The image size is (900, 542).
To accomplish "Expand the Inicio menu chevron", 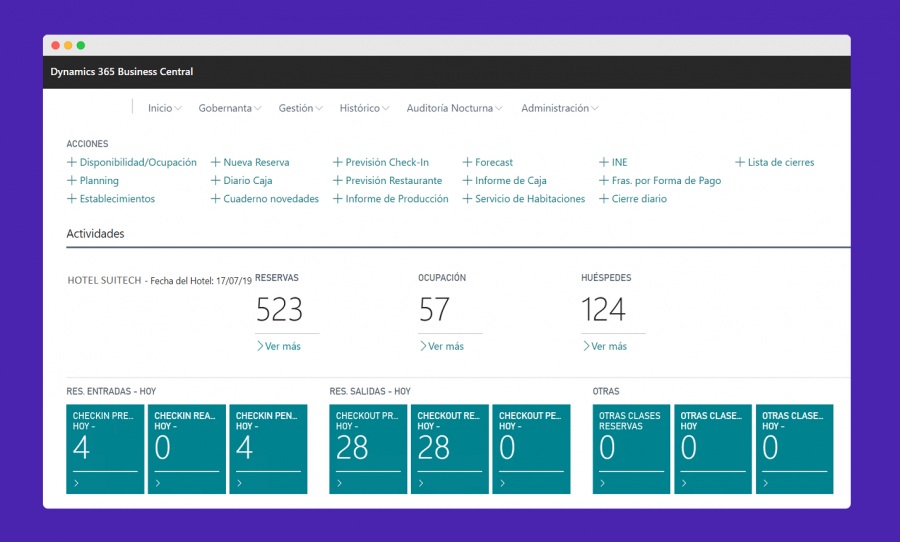I will coord(178,109).
